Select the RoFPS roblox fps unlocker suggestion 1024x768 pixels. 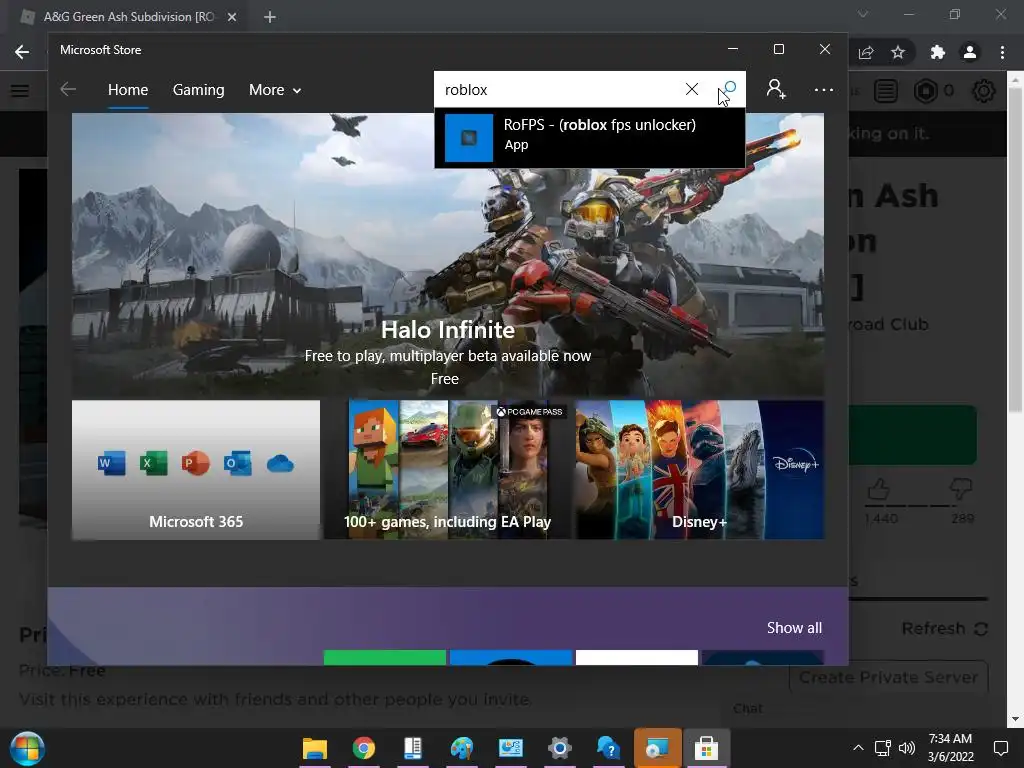tap(589, 138)
